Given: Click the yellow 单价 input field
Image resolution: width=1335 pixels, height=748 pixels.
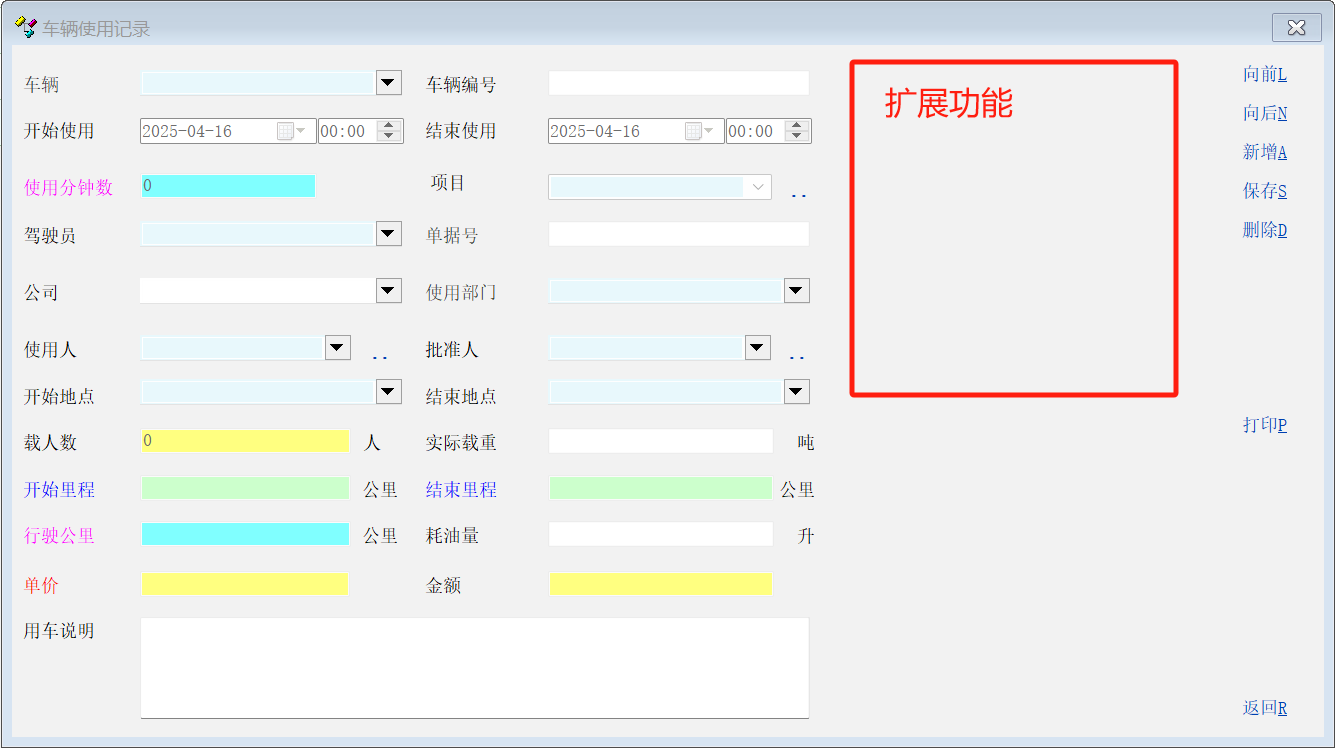Looking at the screenshot, I should pyautogui.click(x=244, y=585).
